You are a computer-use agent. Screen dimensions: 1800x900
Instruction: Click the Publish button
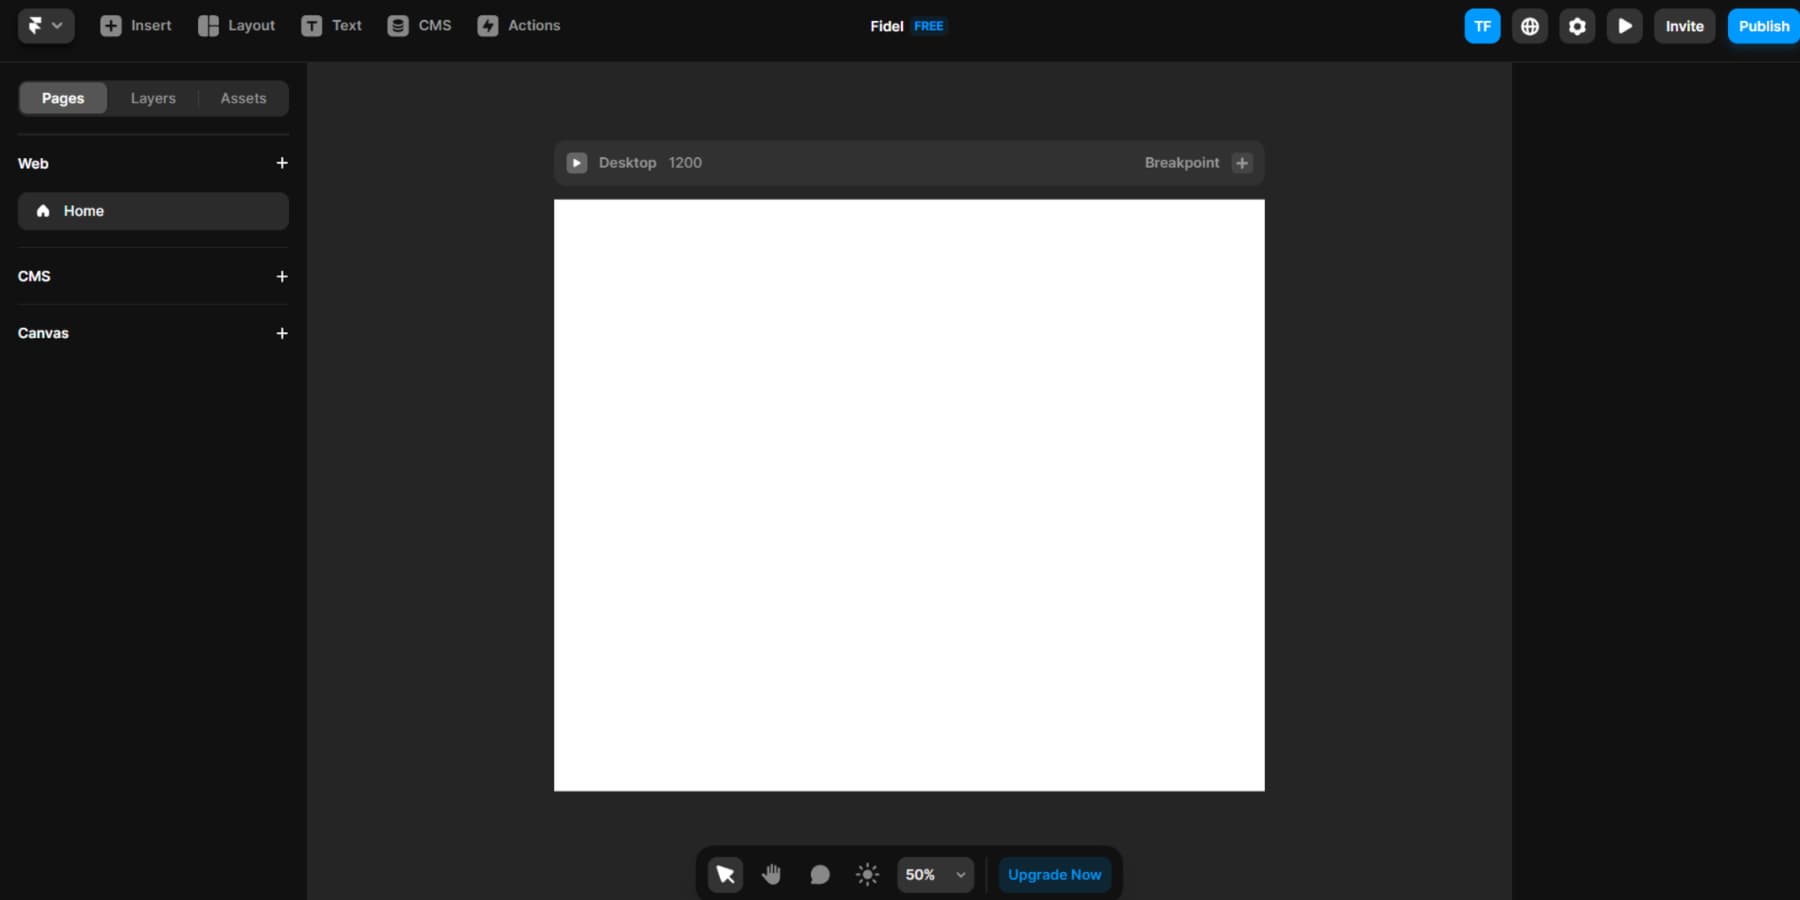(x=1763, y=25)
